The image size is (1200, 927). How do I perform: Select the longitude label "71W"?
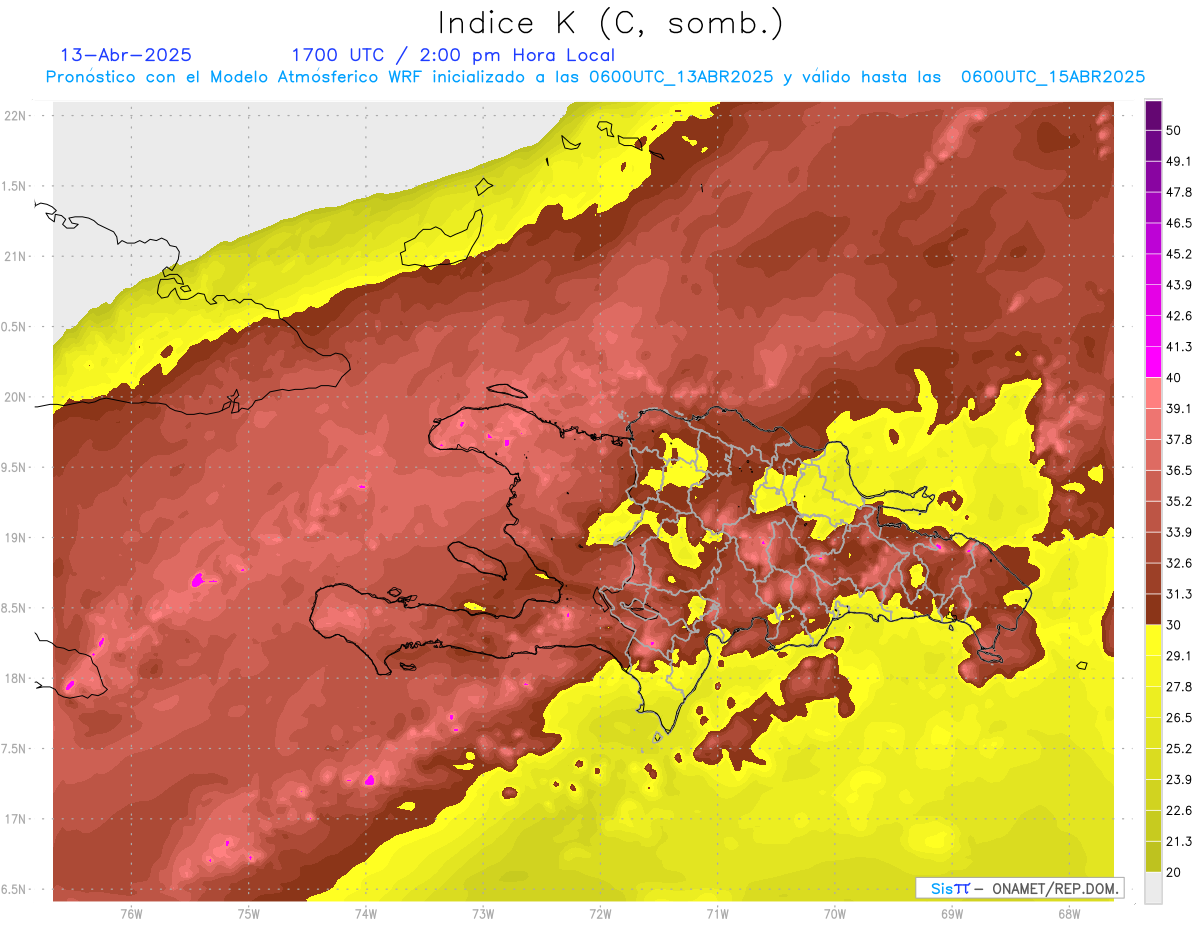(x=717, y=914)
